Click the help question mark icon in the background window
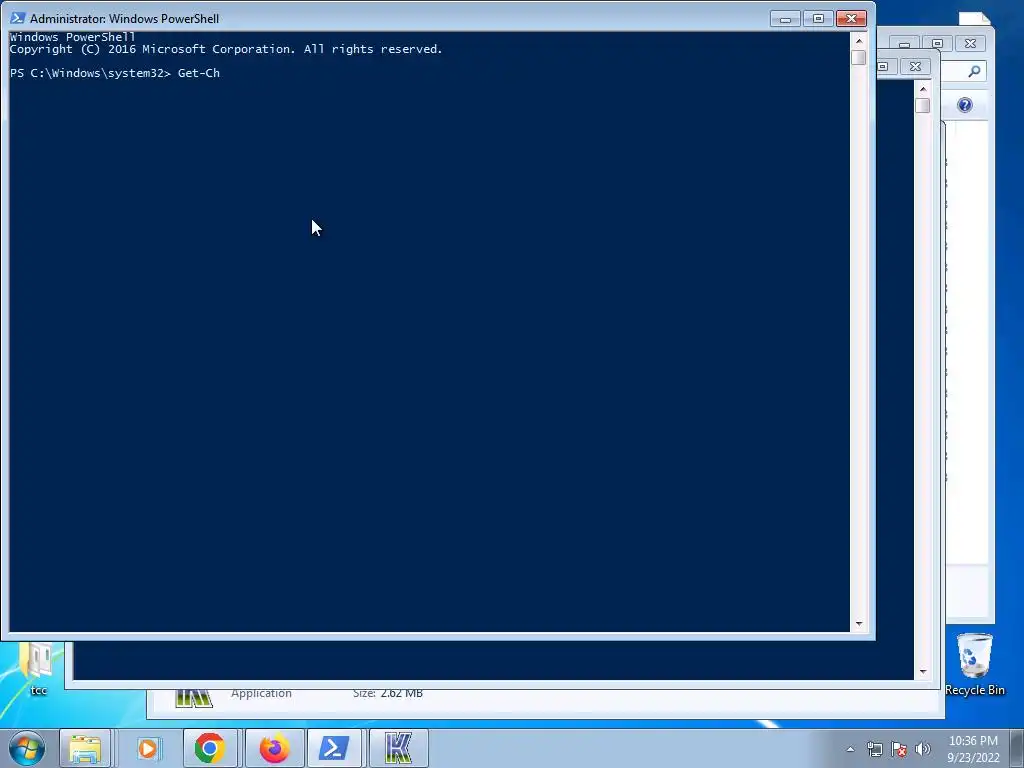The width and height of the screenshot is (1024, 768). coord(965,105)
